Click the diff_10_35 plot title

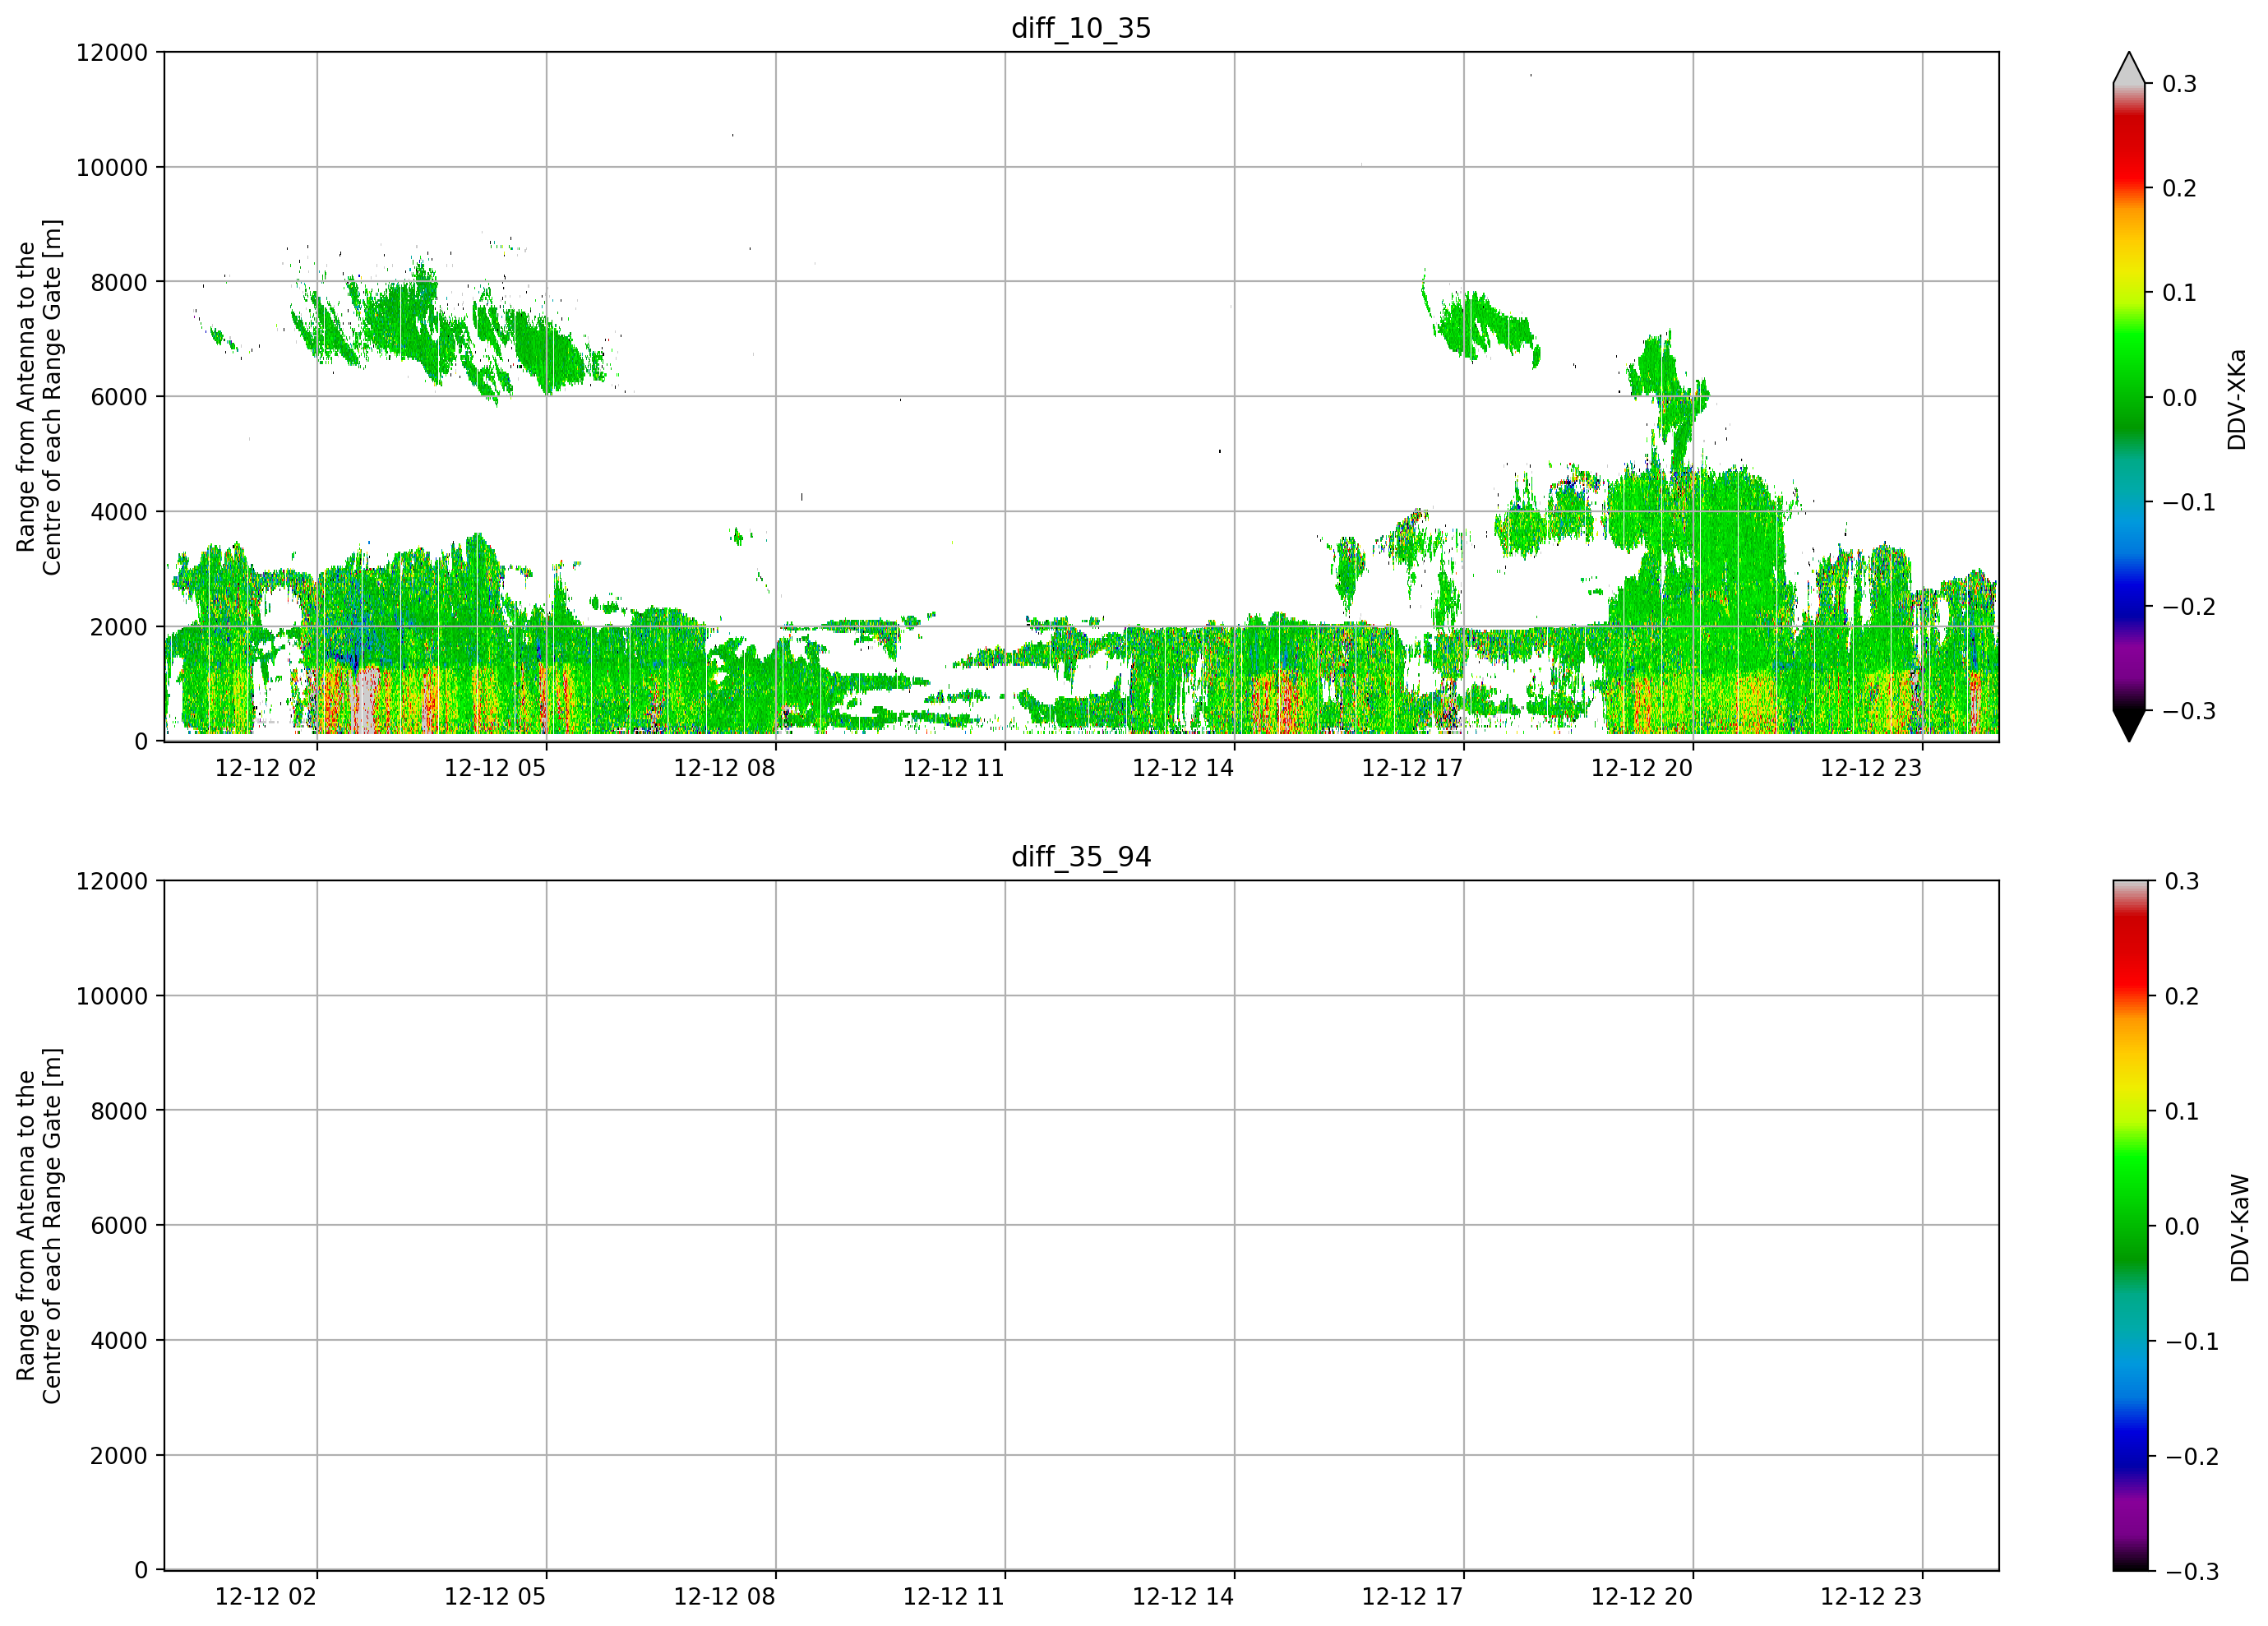point(1081,28)
